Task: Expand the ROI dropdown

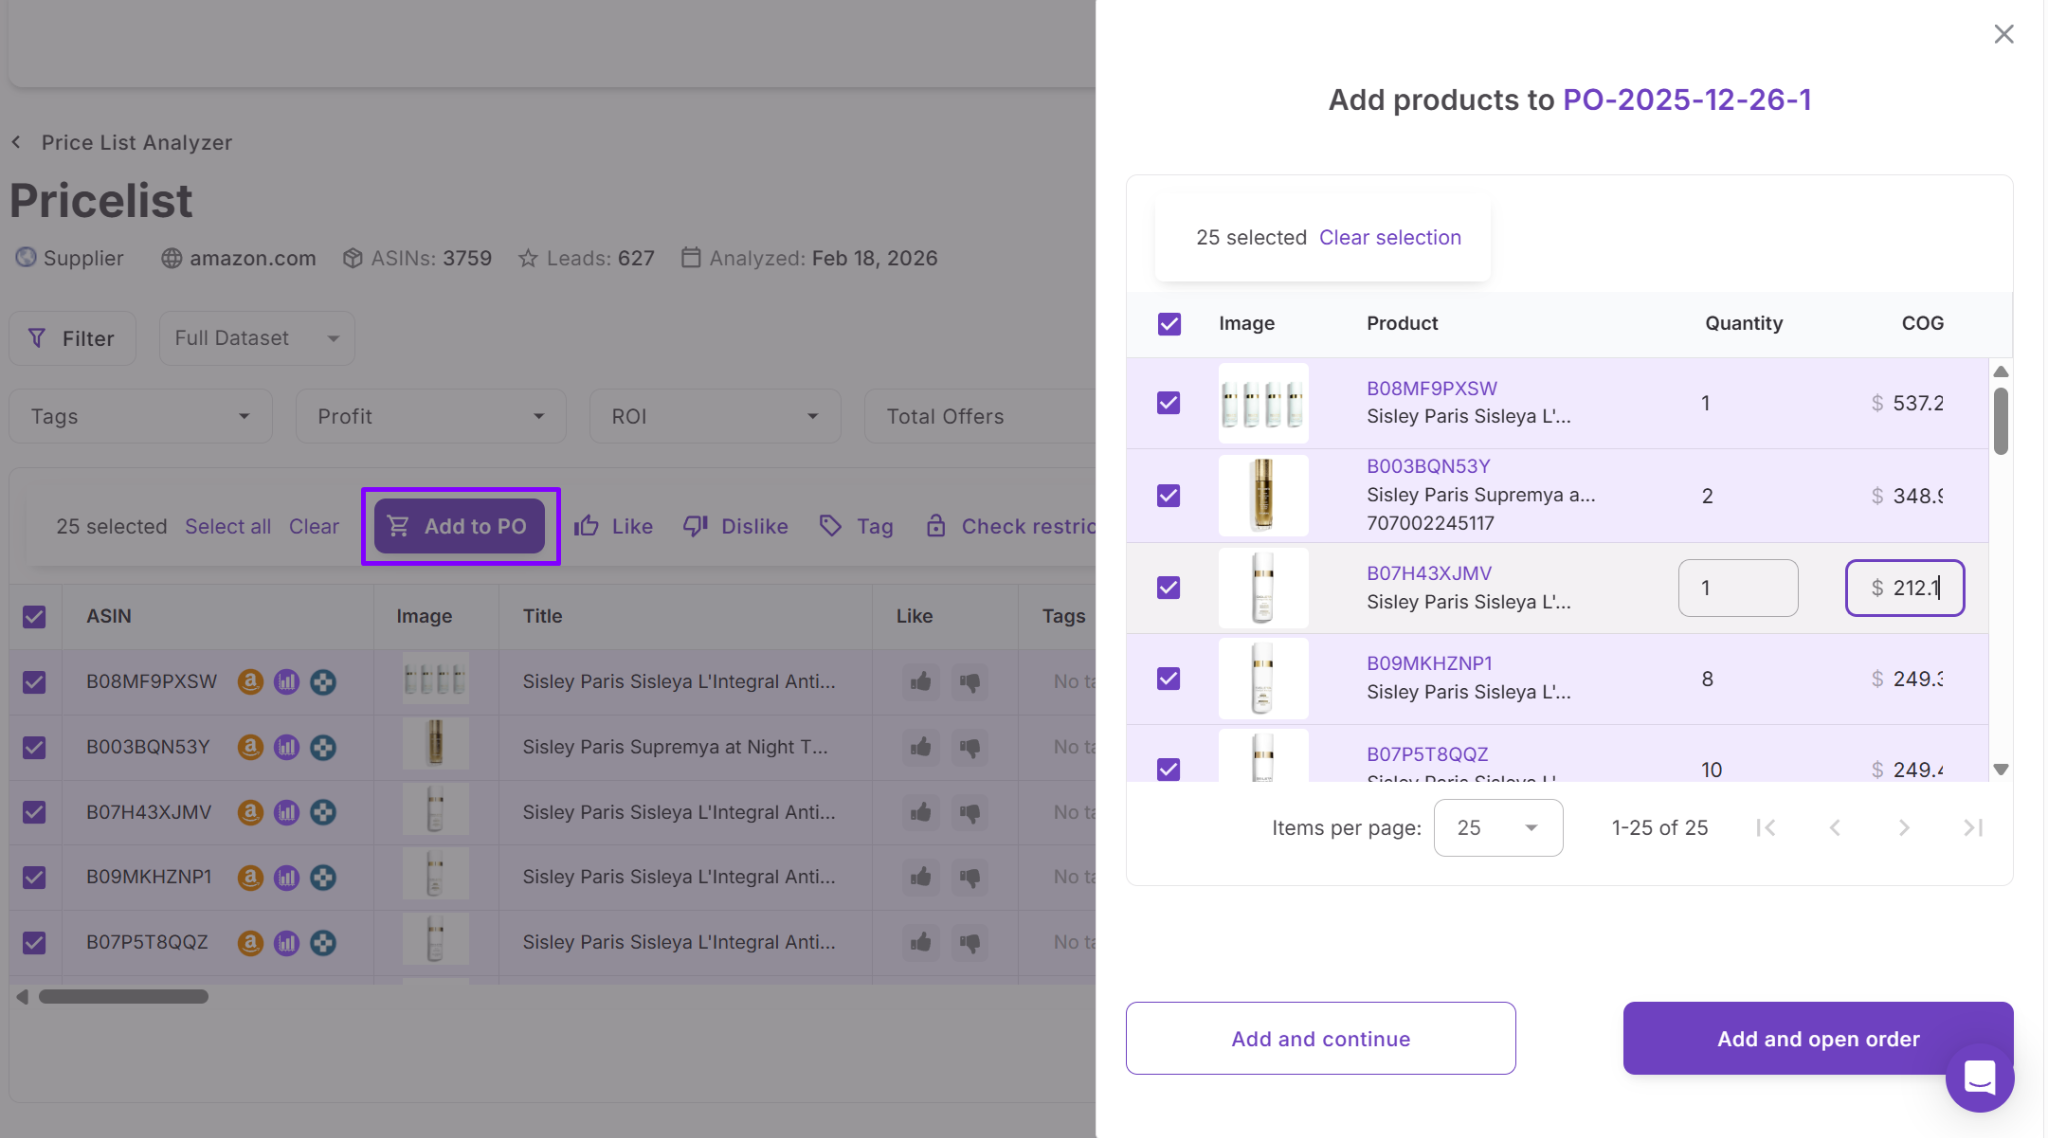Action: pyautogui.click(x=713, y=416)
